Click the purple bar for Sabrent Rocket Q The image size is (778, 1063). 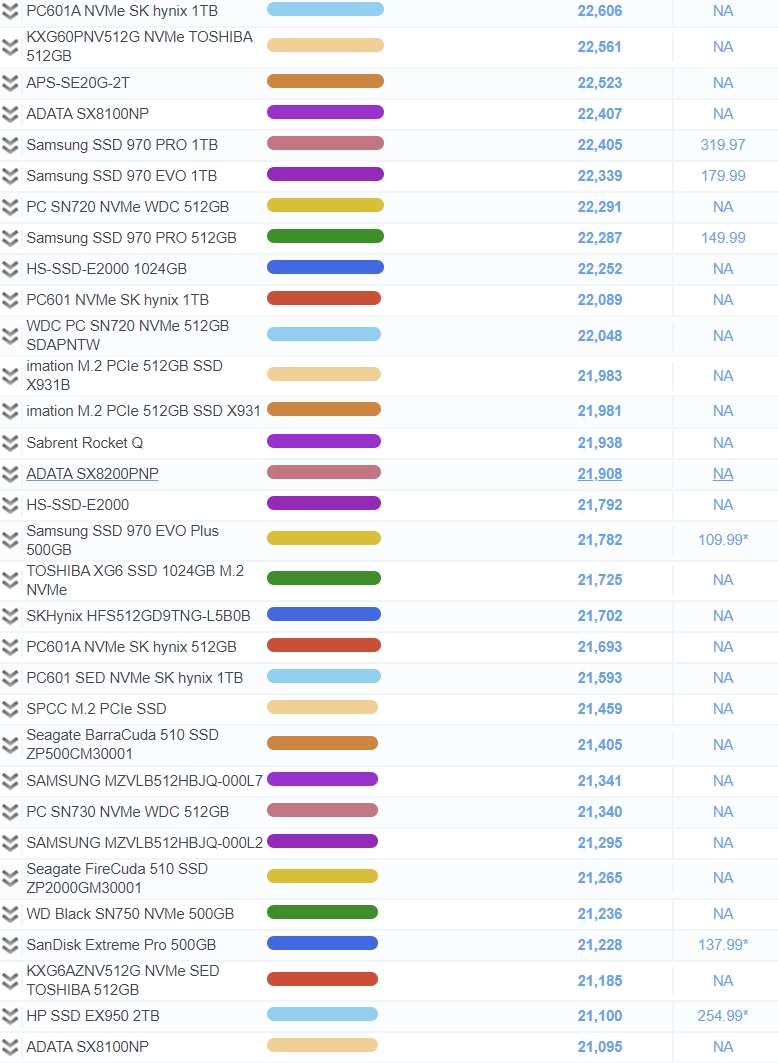[x=324, y=441]
